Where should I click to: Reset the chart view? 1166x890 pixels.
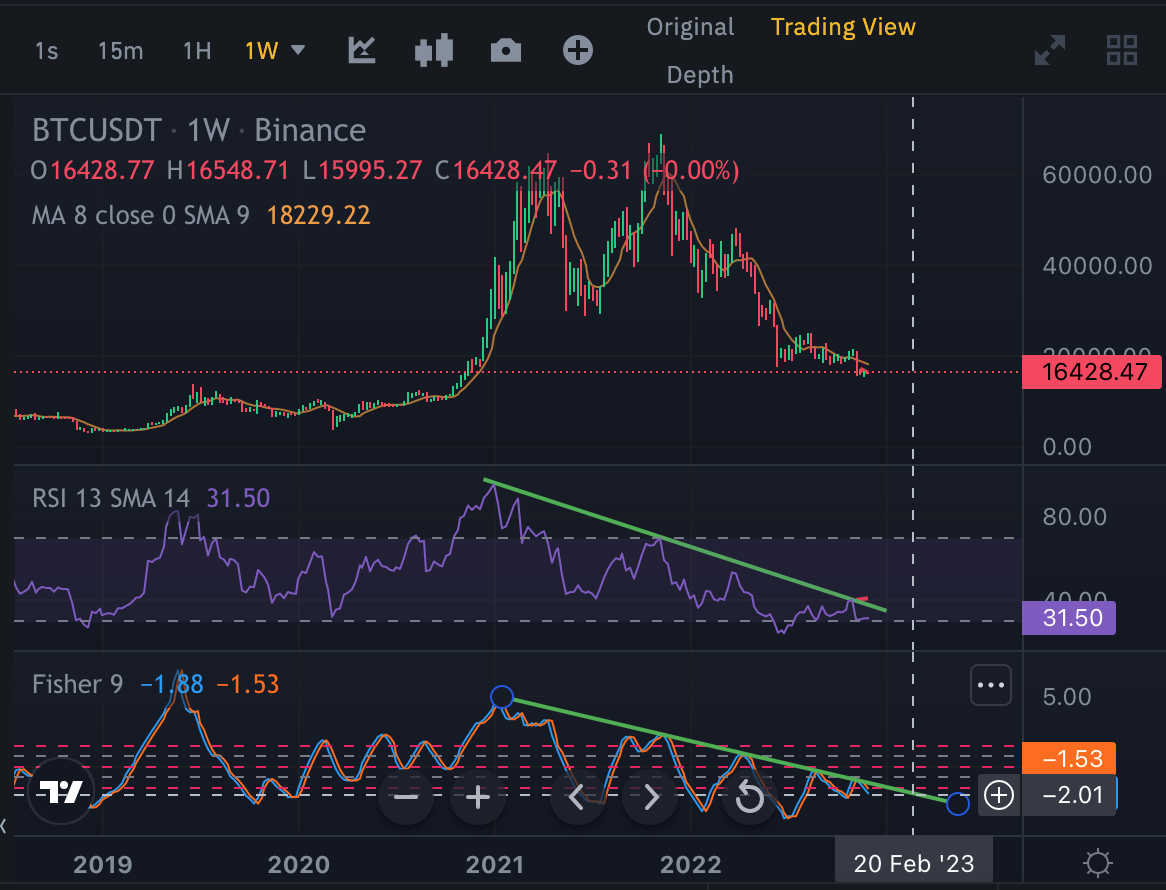pyautogui.click(x=750, y=798)
